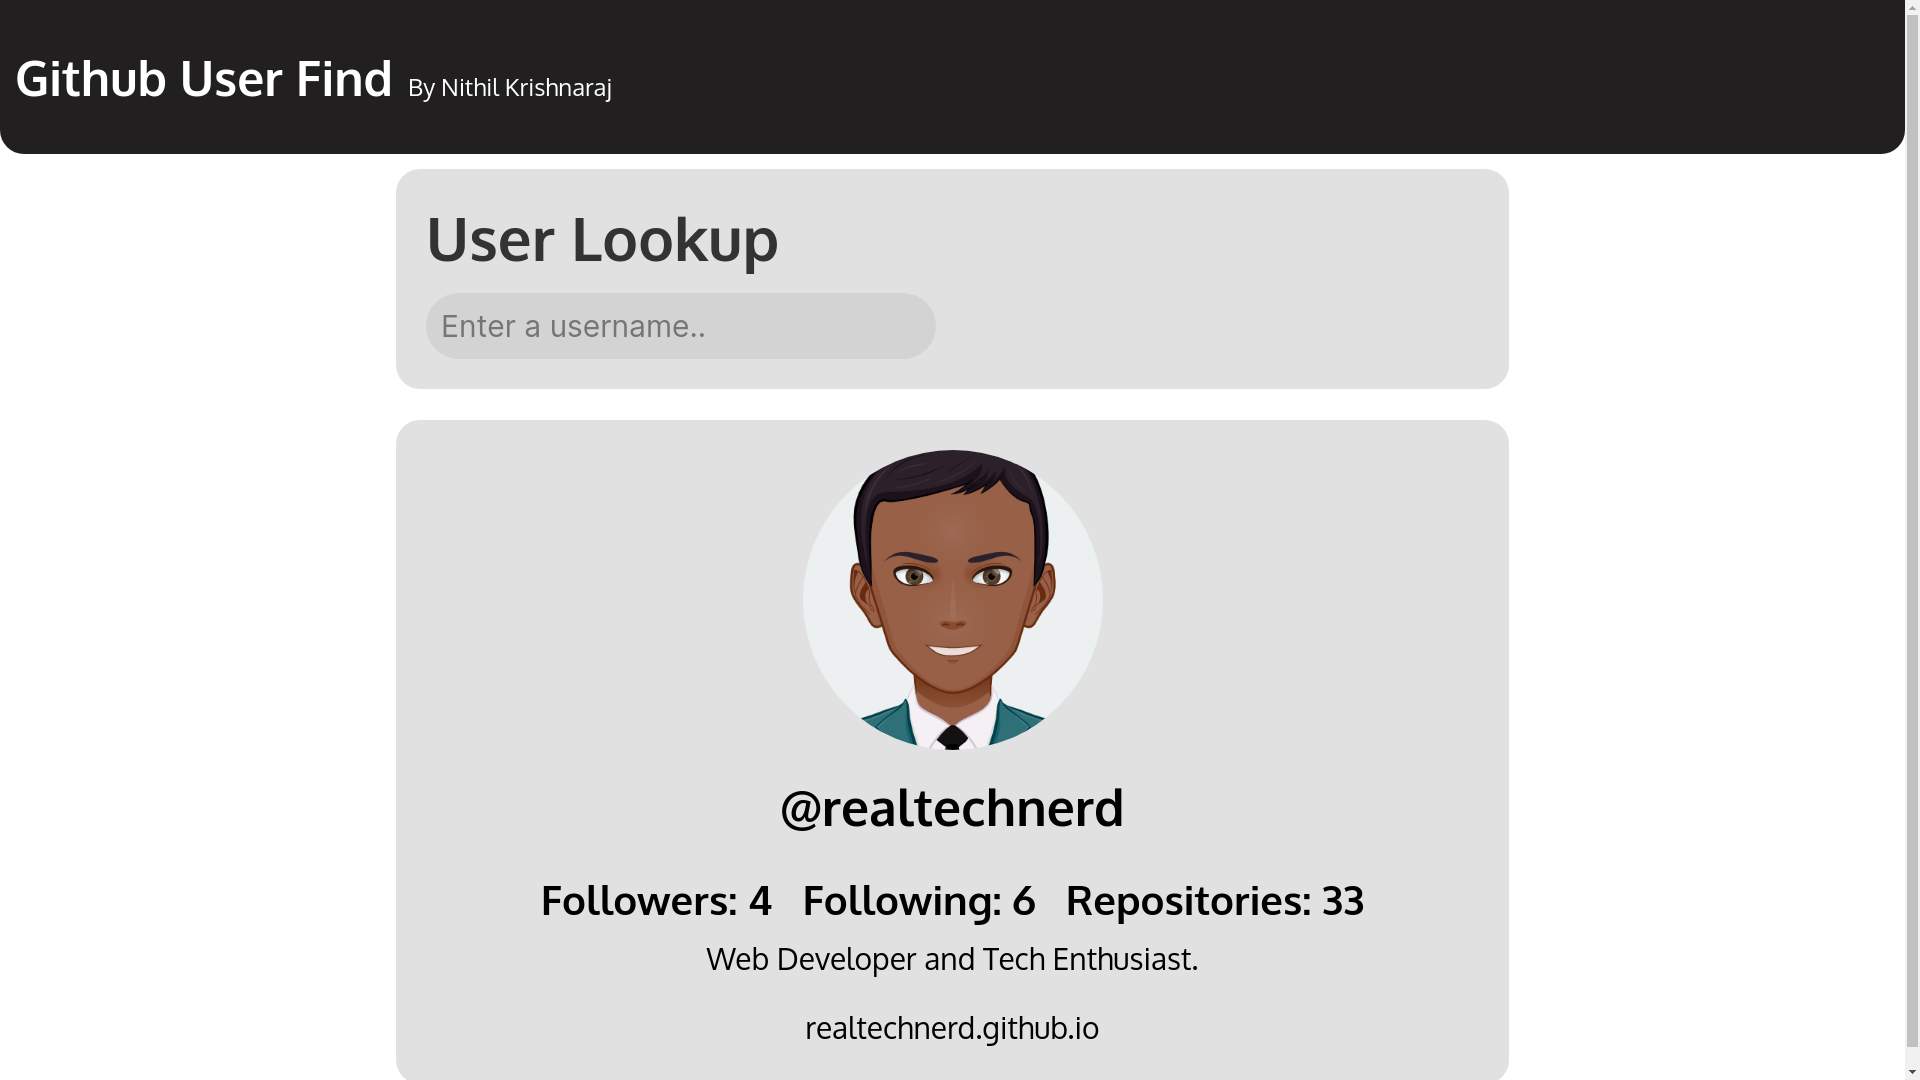Select the Followers: 4 stat
This screenshot has height=1080, width=1920.
click(656, 900)
